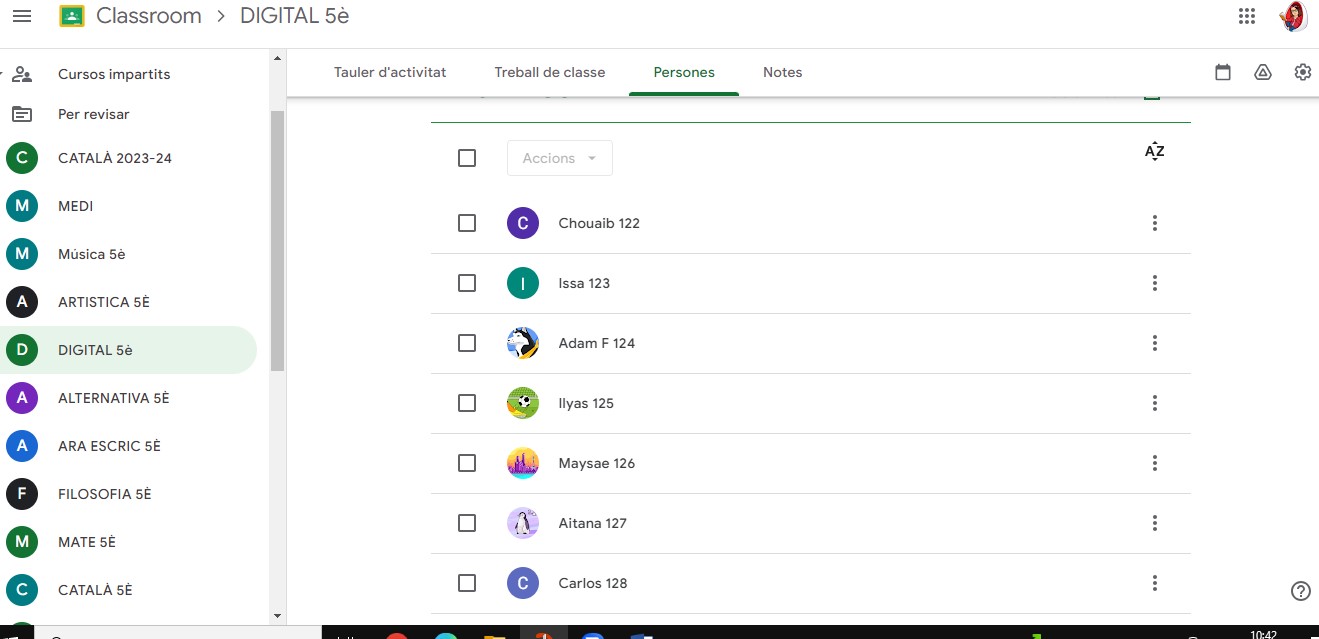Open the Accions dropdown

pyautogui.click(x=559, y=157)
